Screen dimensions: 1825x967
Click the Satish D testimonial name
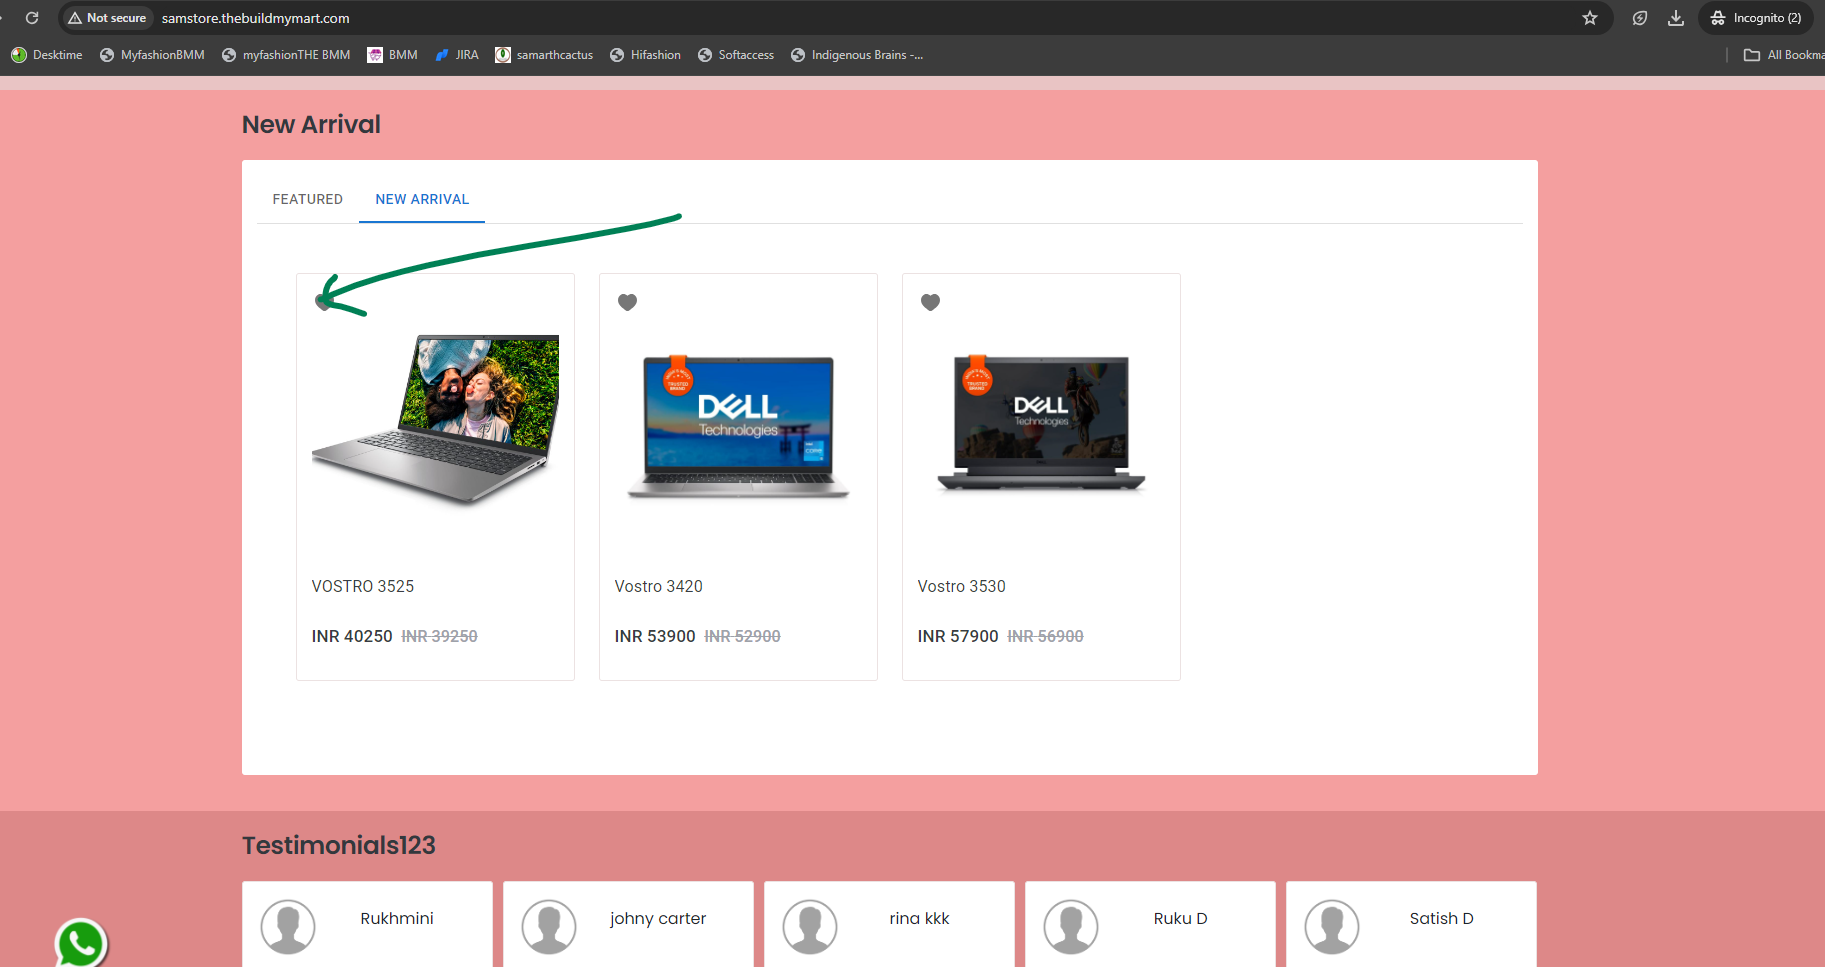(x=1441, y=918)
